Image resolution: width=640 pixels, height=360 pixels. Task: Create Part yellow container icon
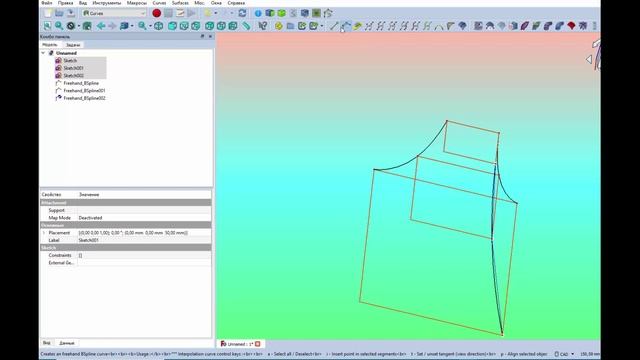click(279, 26)
